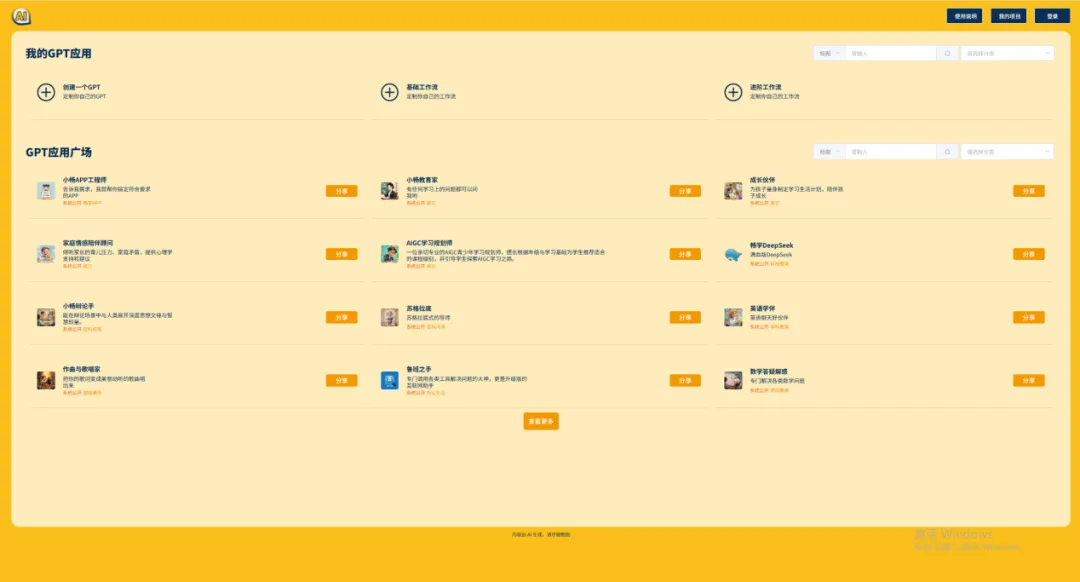Open the 成长伙伴 avatar icon
The image size is (1080, 582).
pyautogui.click(x=733, y=191)
